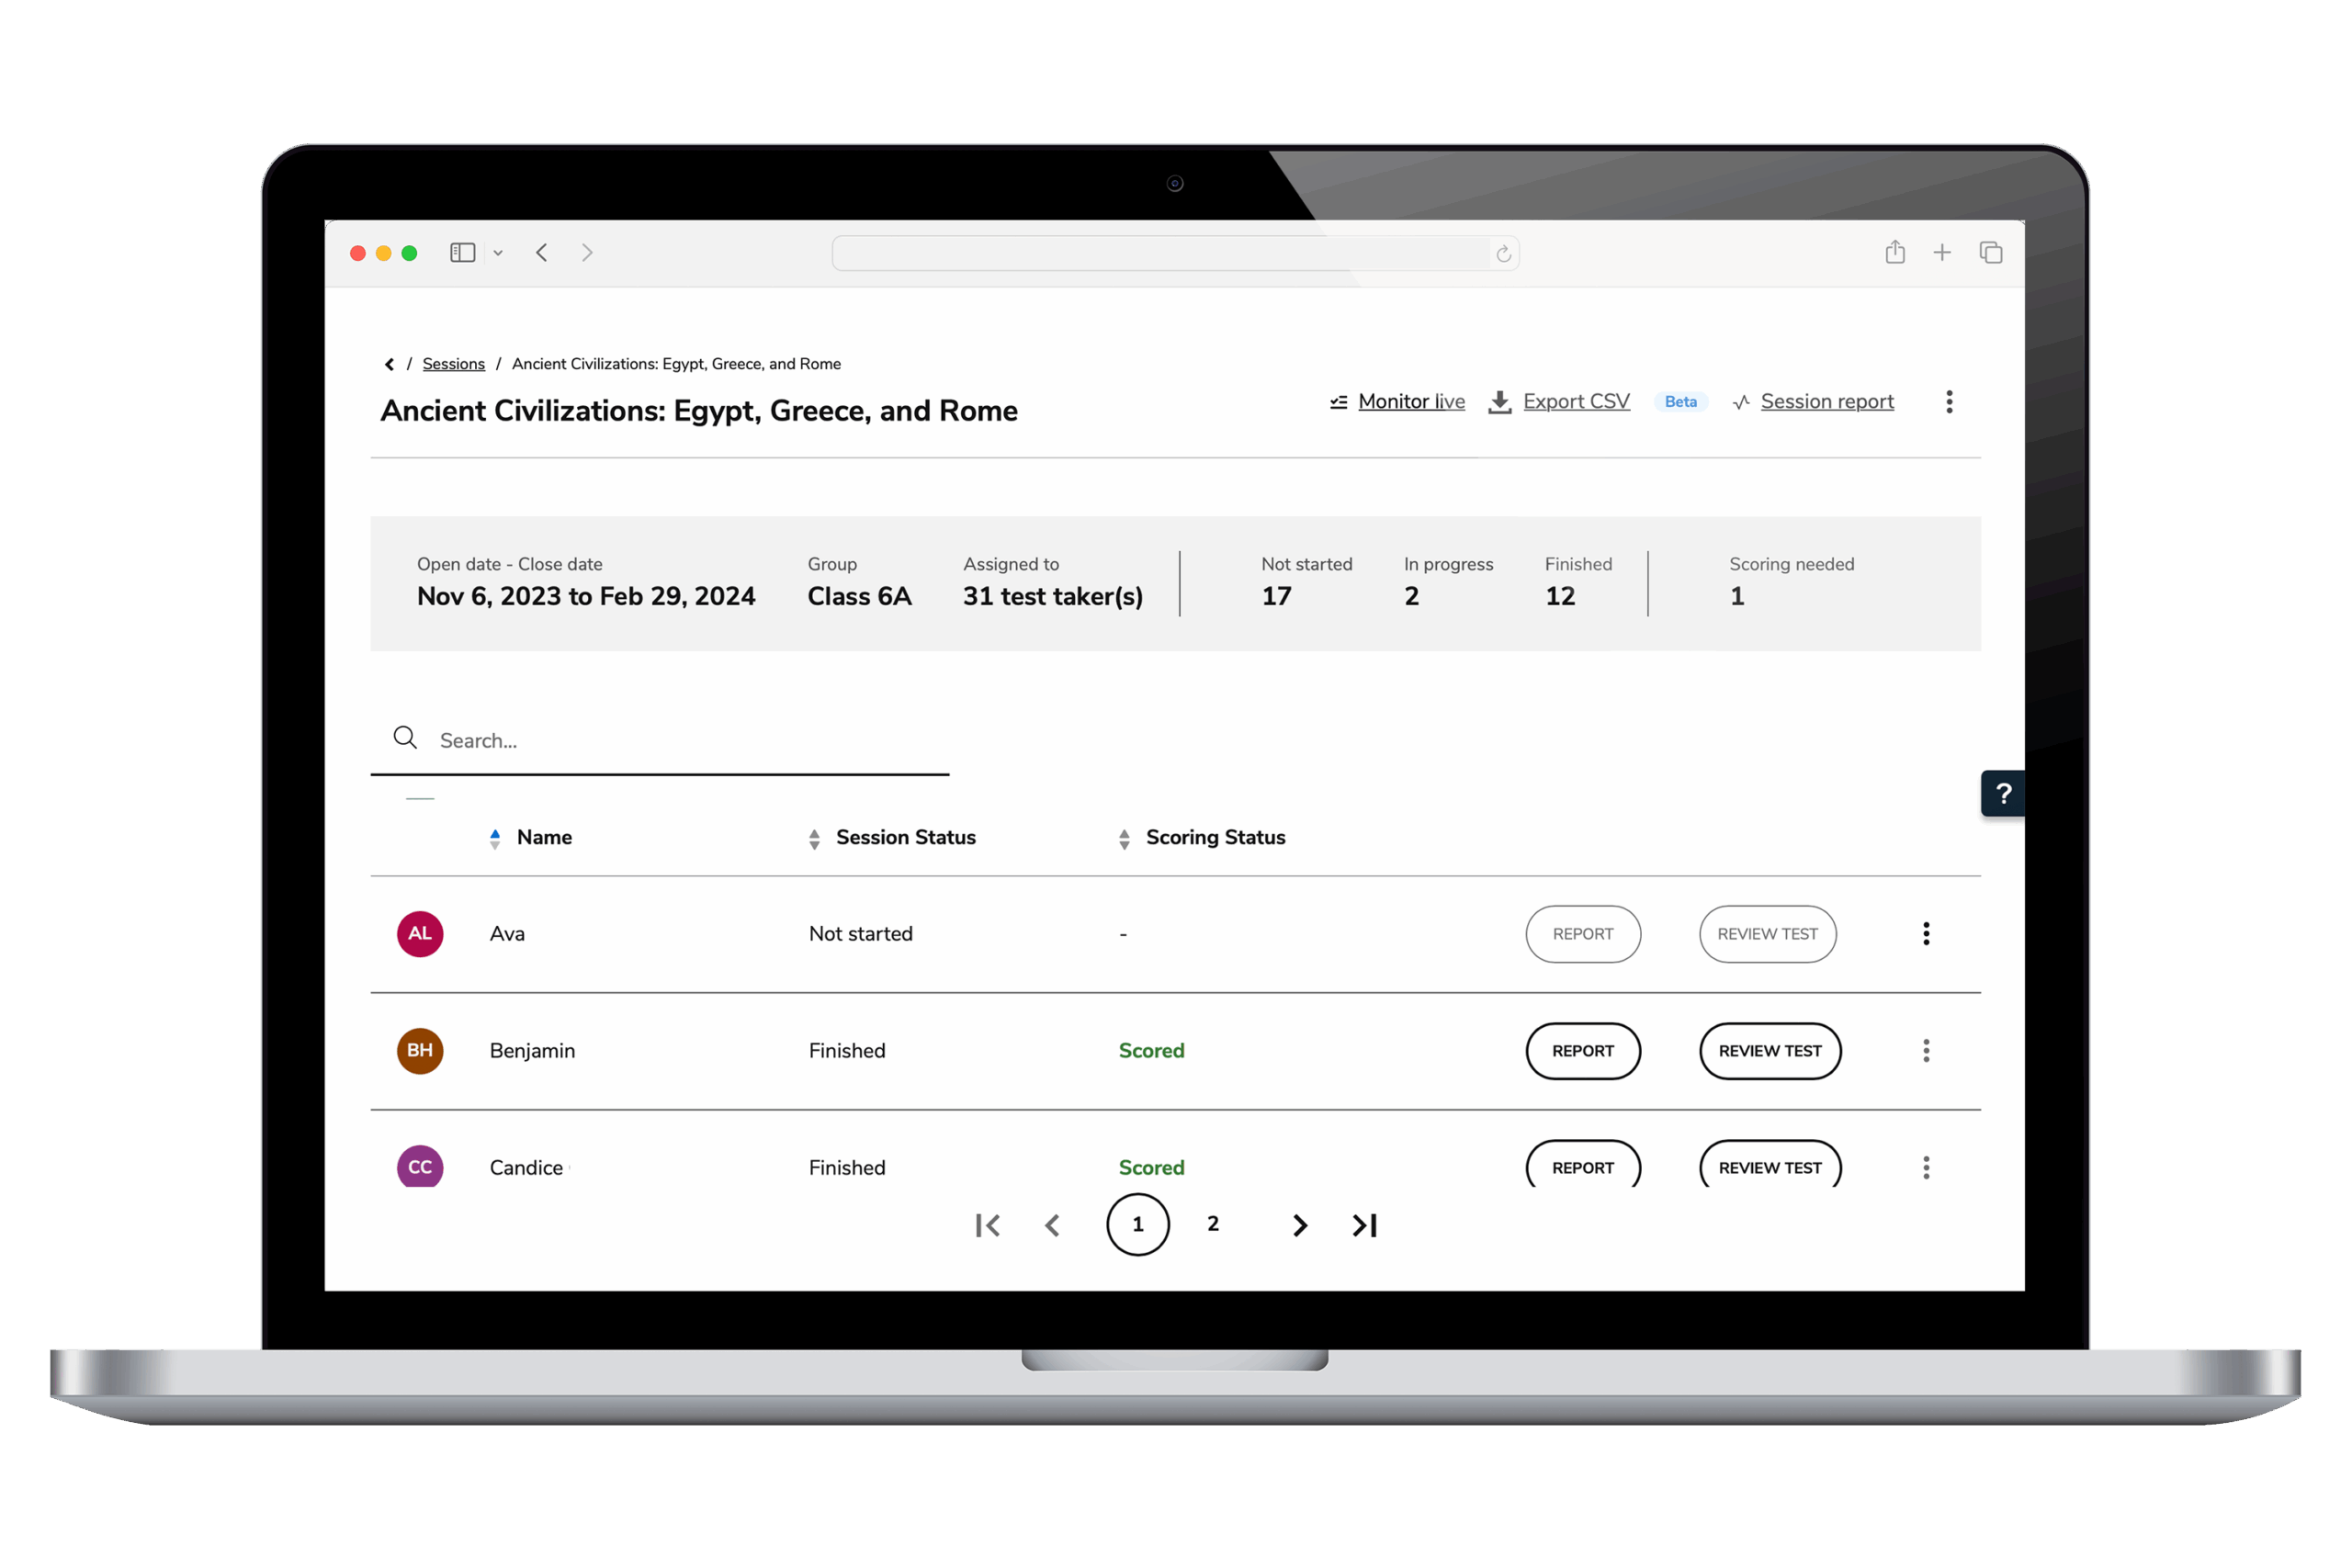Click the browser reload icon
Image resolution: width=2352 pixels, height=1568 pixels.
[x=1503, y=254]
